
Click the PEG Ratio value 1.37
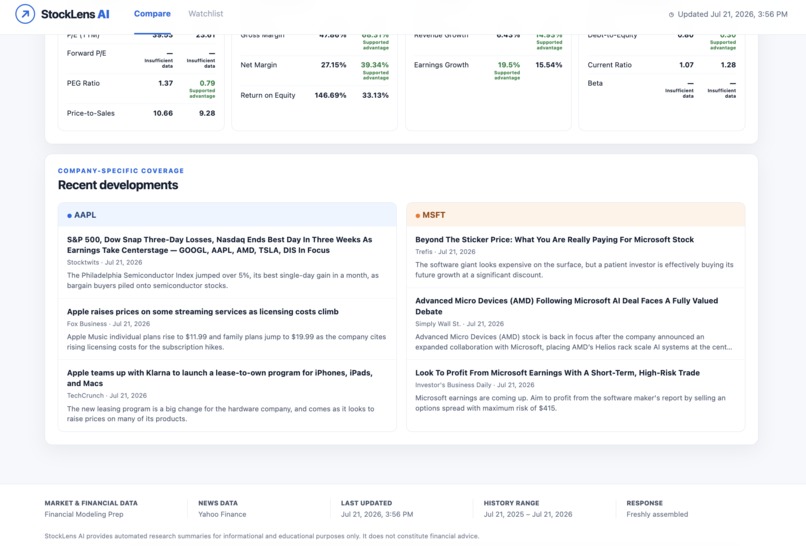[166, 83]
